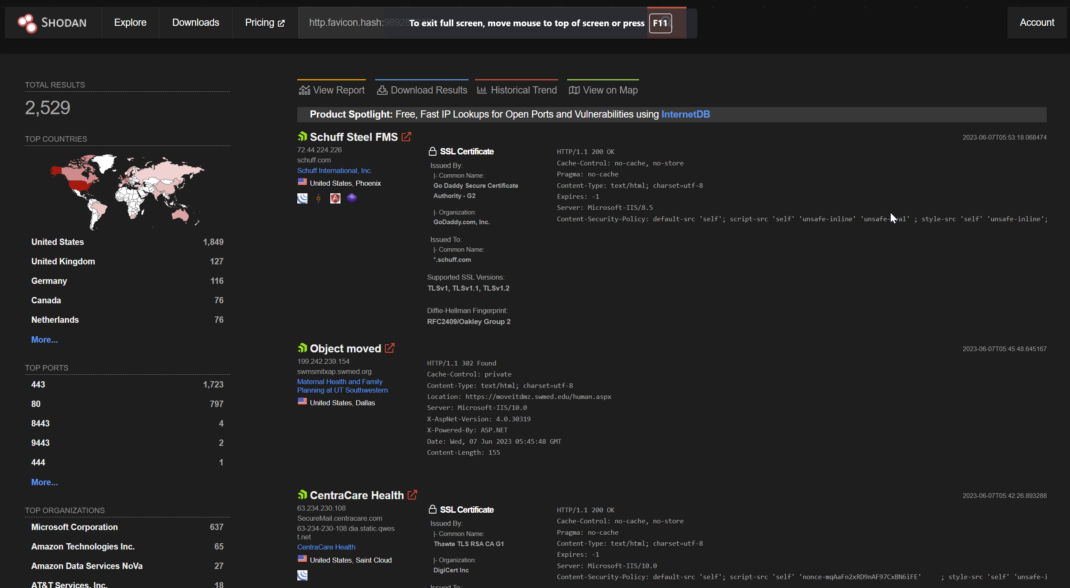The width and height of the screenshot is (1070, 588).
Task: Open the View Report tab
Action: (x=332, y=90)
